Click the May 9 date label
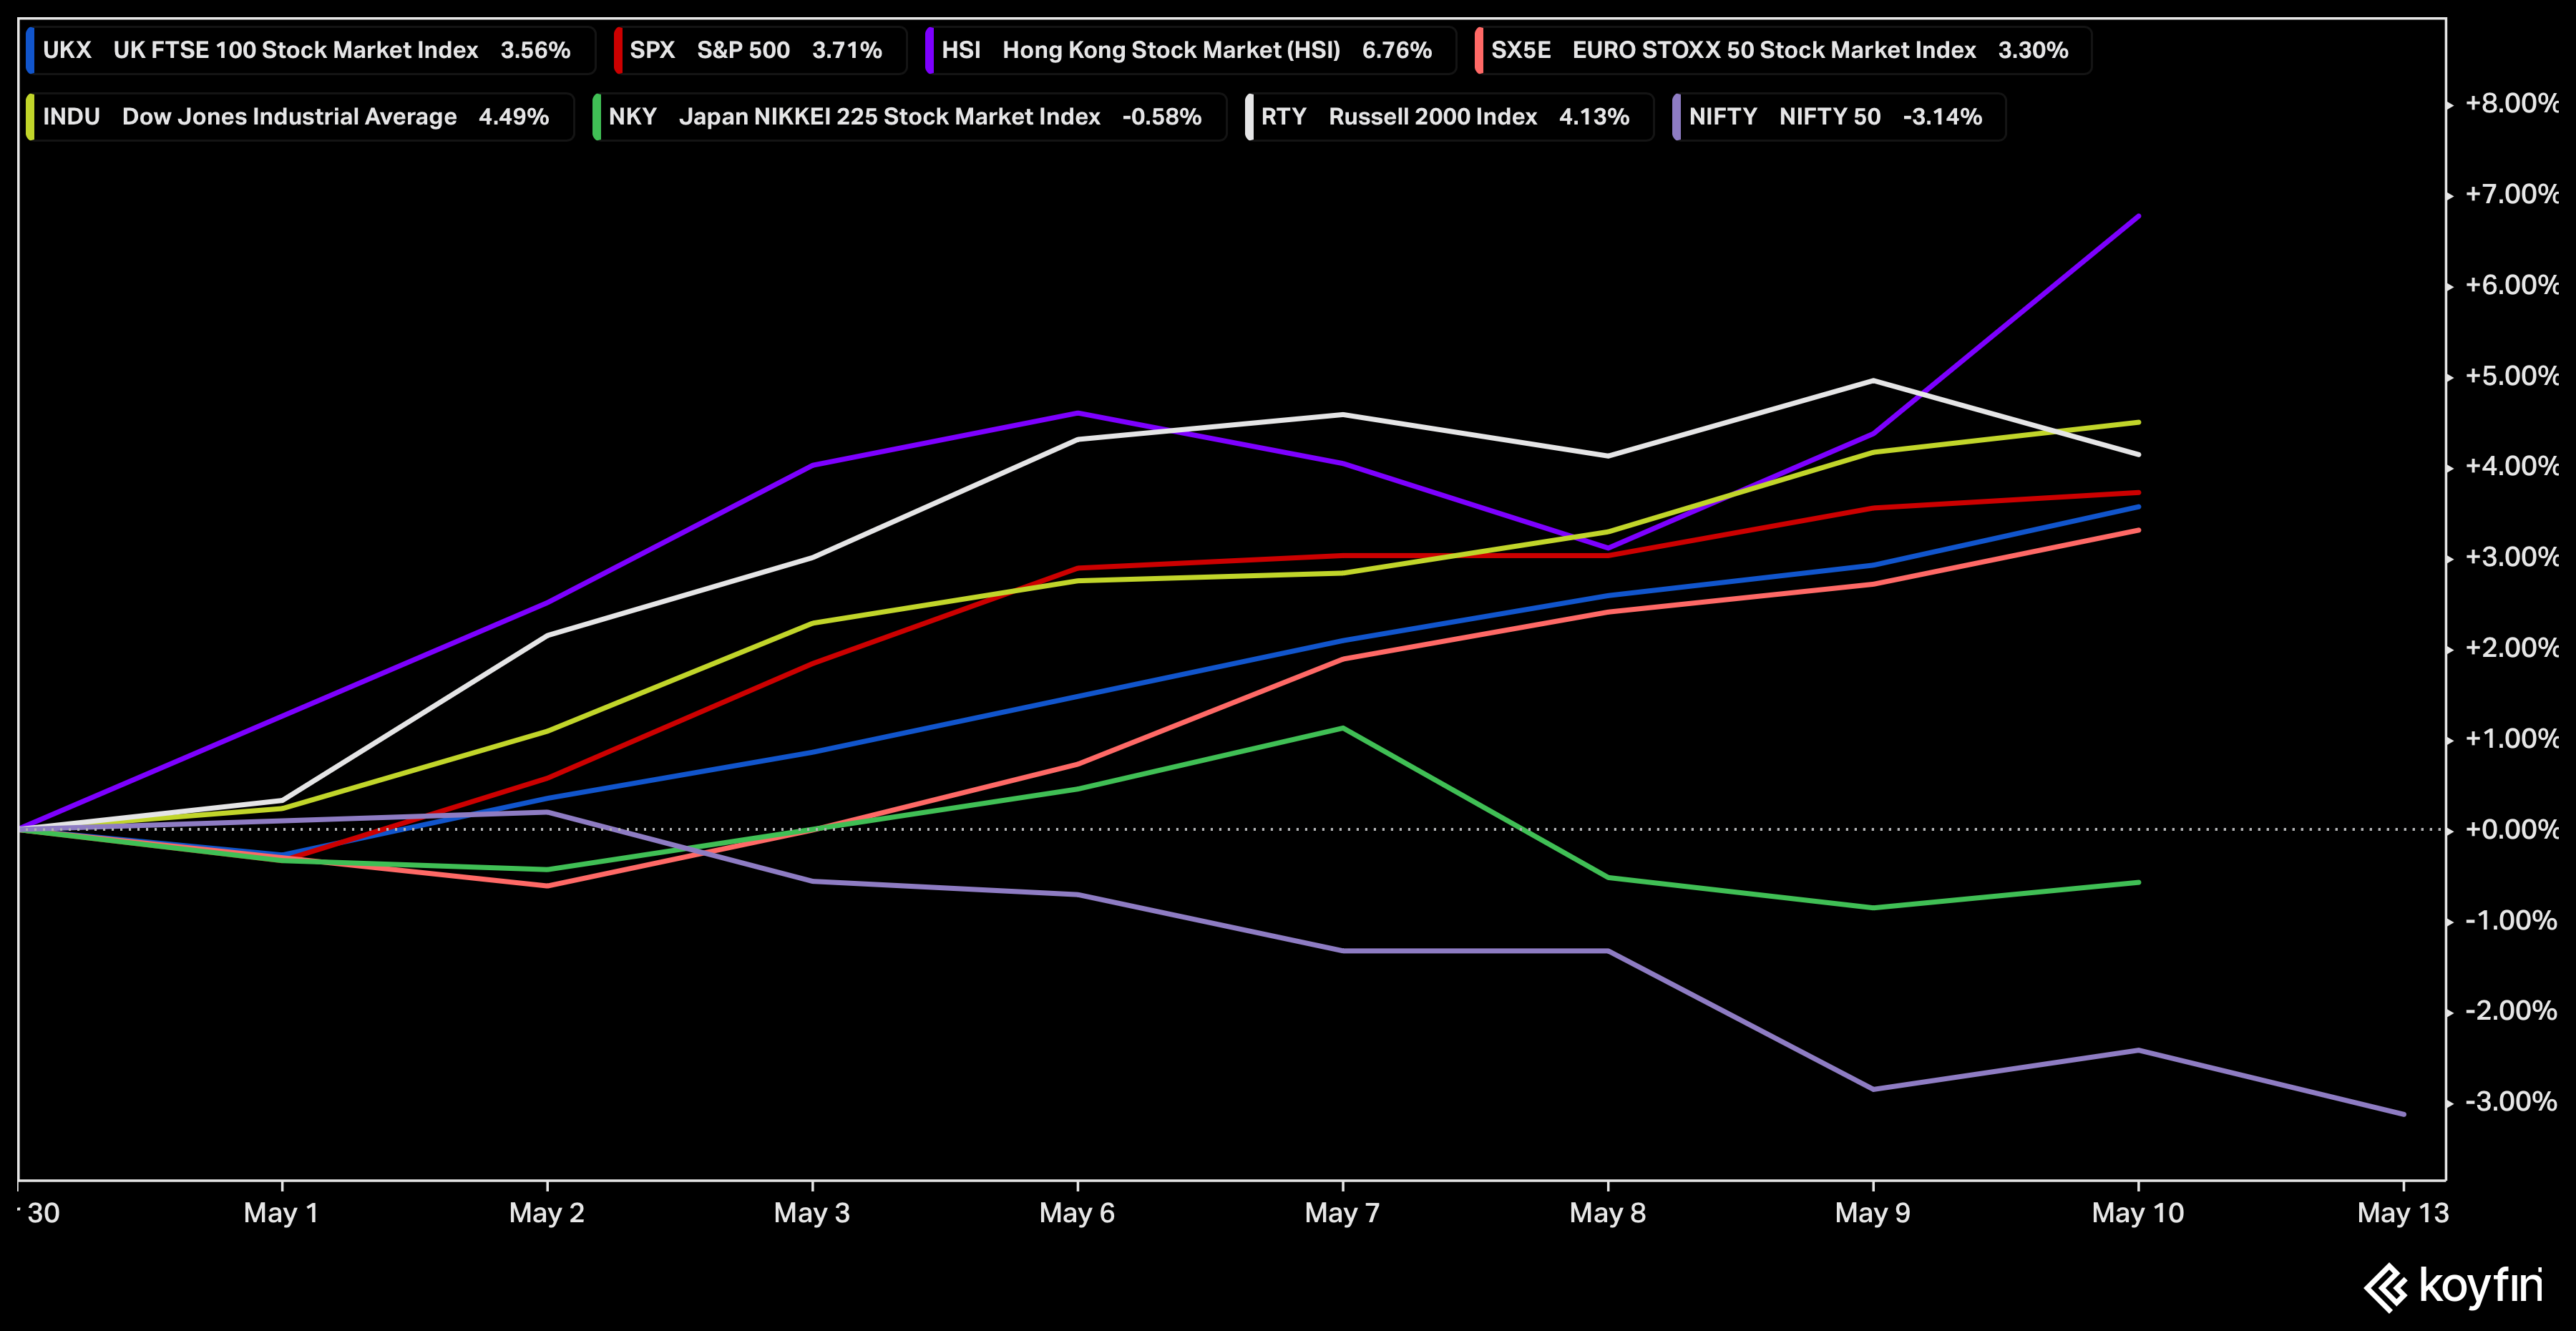2576x1331 pixels. click(1872, 1213)
